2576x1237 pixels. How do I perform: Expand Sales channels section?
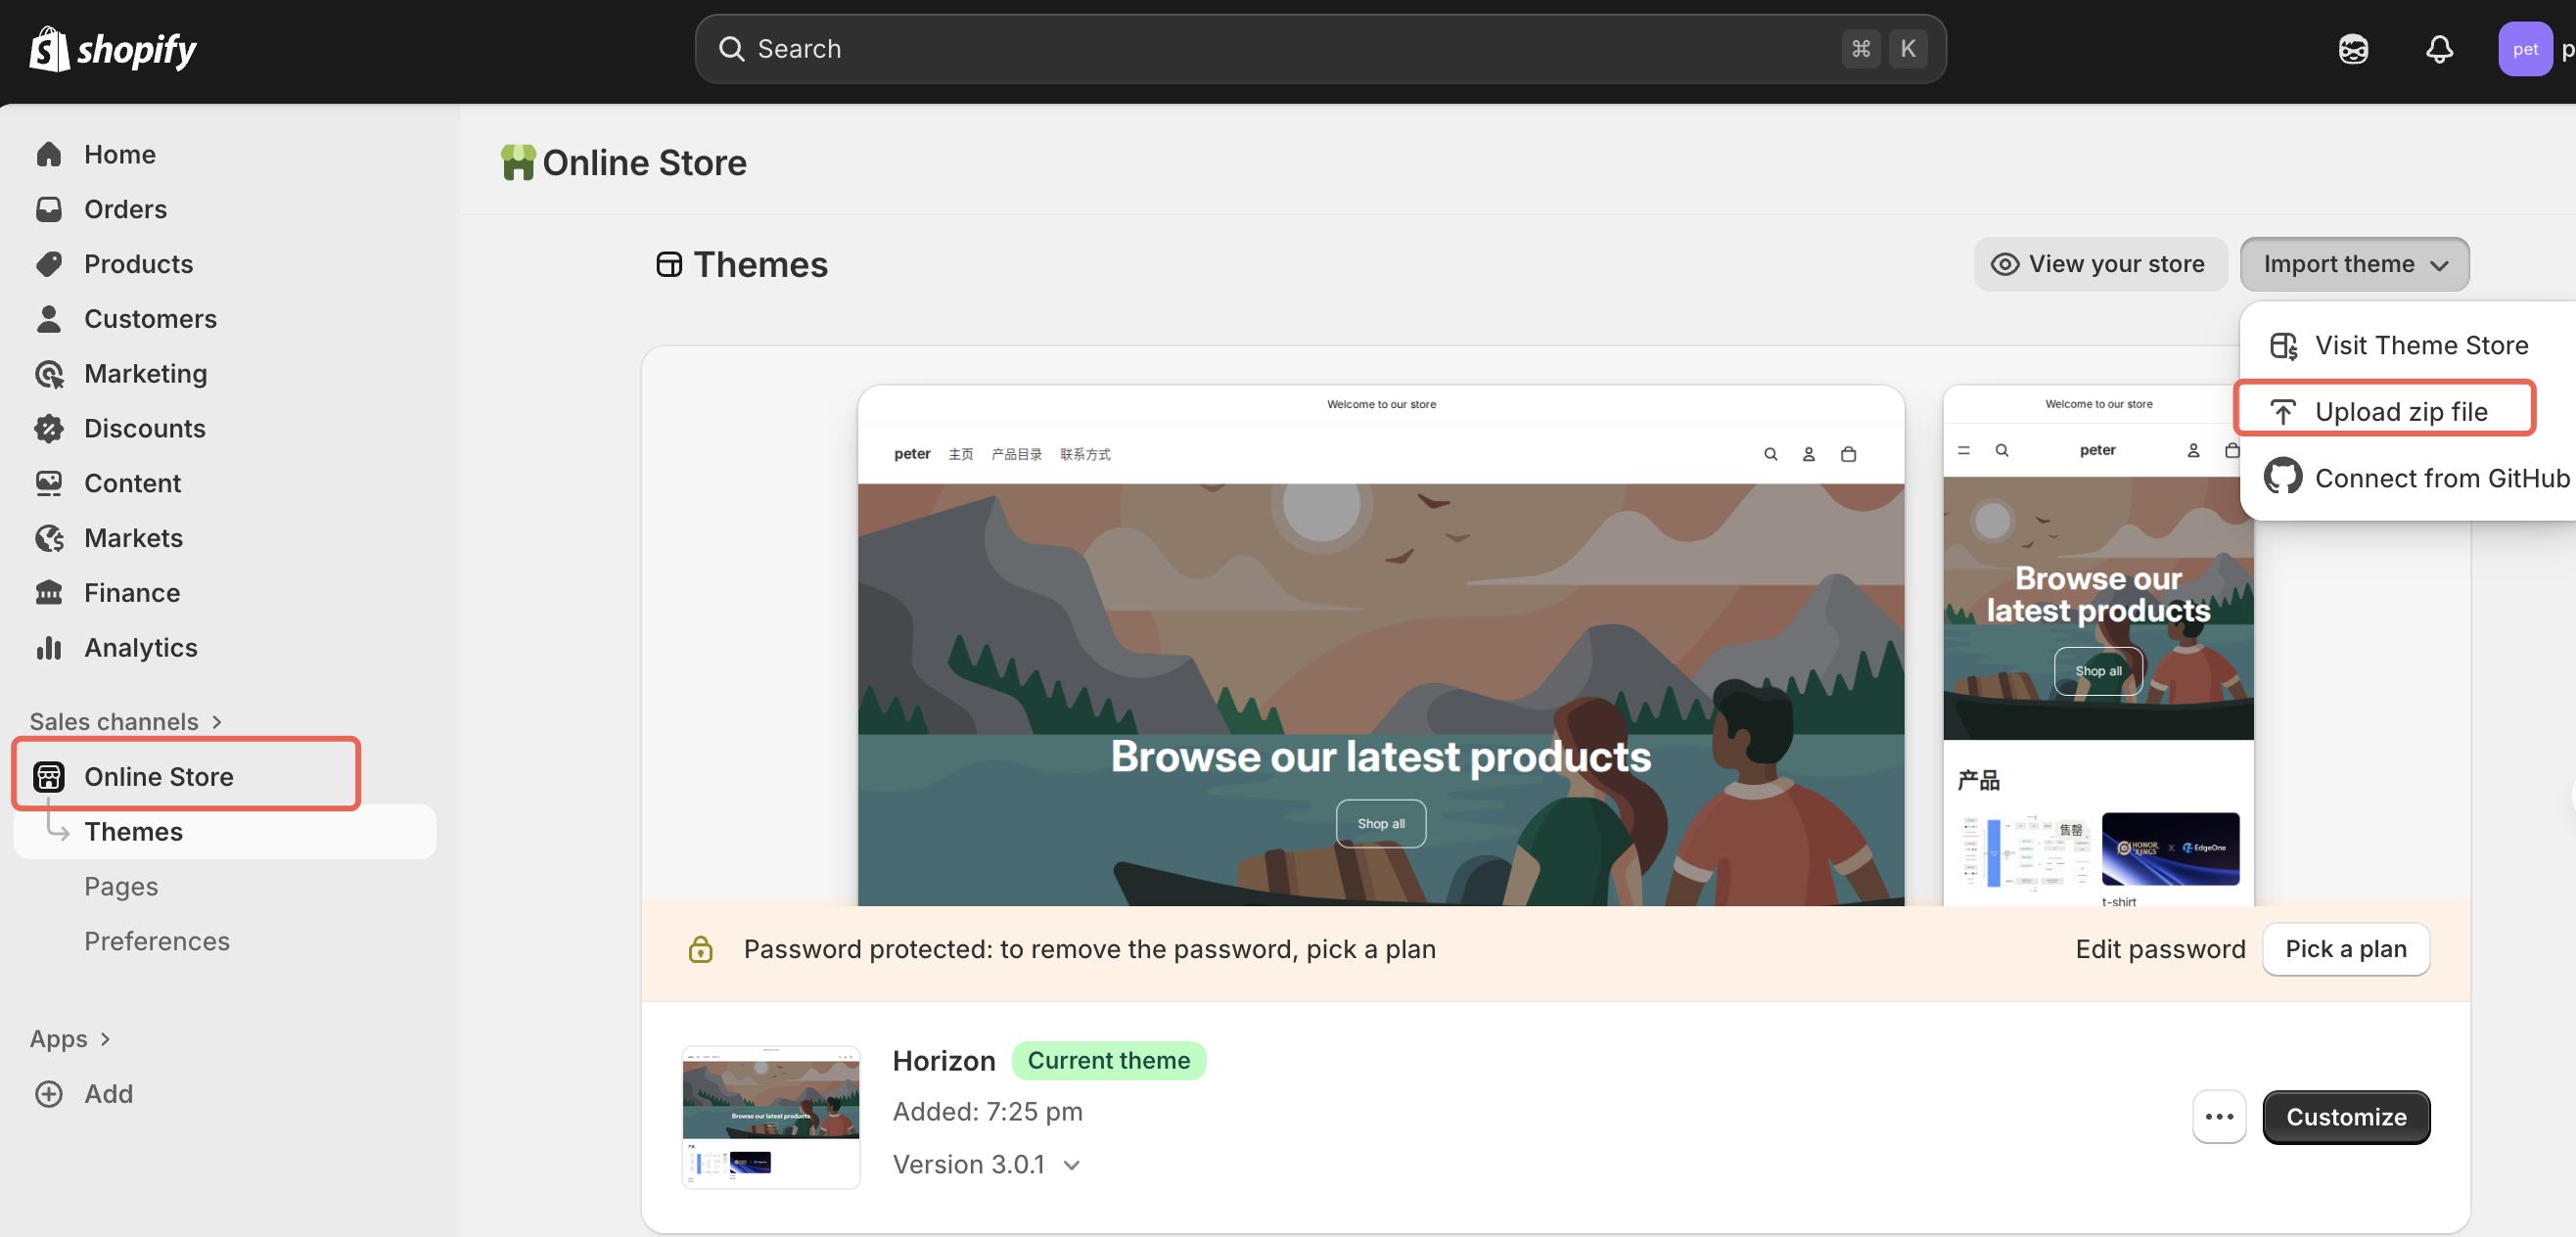[x=126, y=721]
